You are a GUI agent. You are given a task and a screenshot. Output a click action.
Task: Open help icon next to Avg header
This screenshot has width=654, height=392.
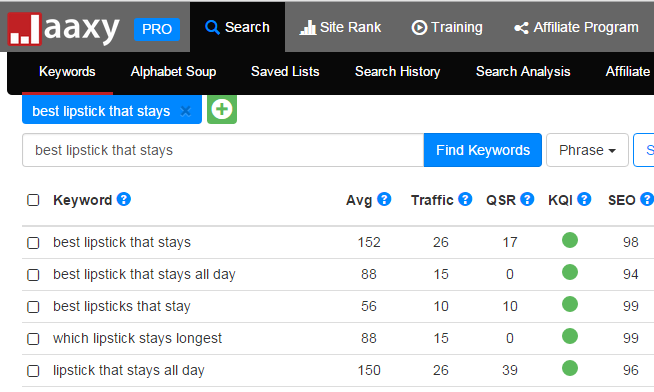pos(384,199)
